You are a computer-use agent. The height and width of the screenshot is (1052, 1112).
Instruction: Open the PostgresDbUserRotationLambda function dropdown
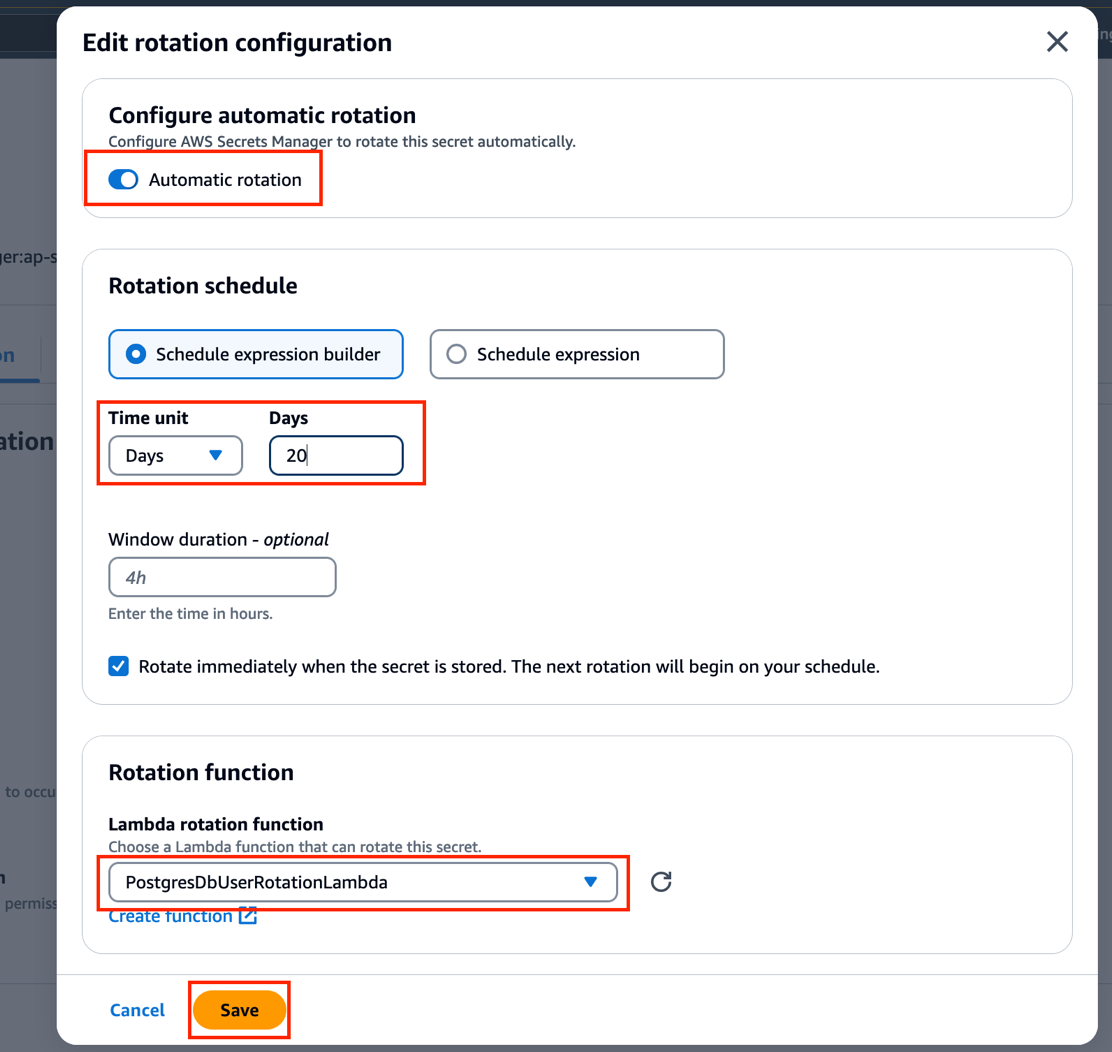pos(363,882)
